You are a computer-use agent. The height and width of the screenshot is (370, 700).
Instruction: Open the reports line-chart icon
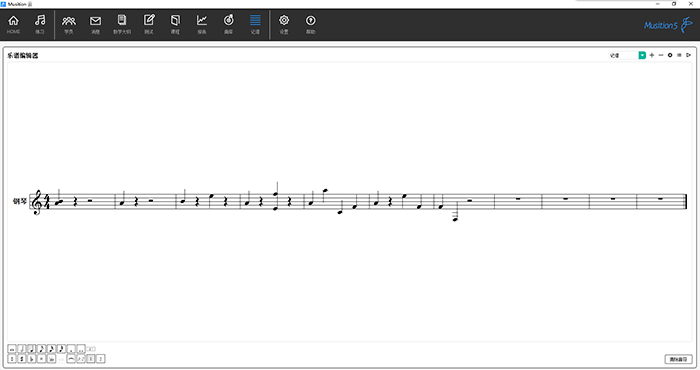coord(202,24)
